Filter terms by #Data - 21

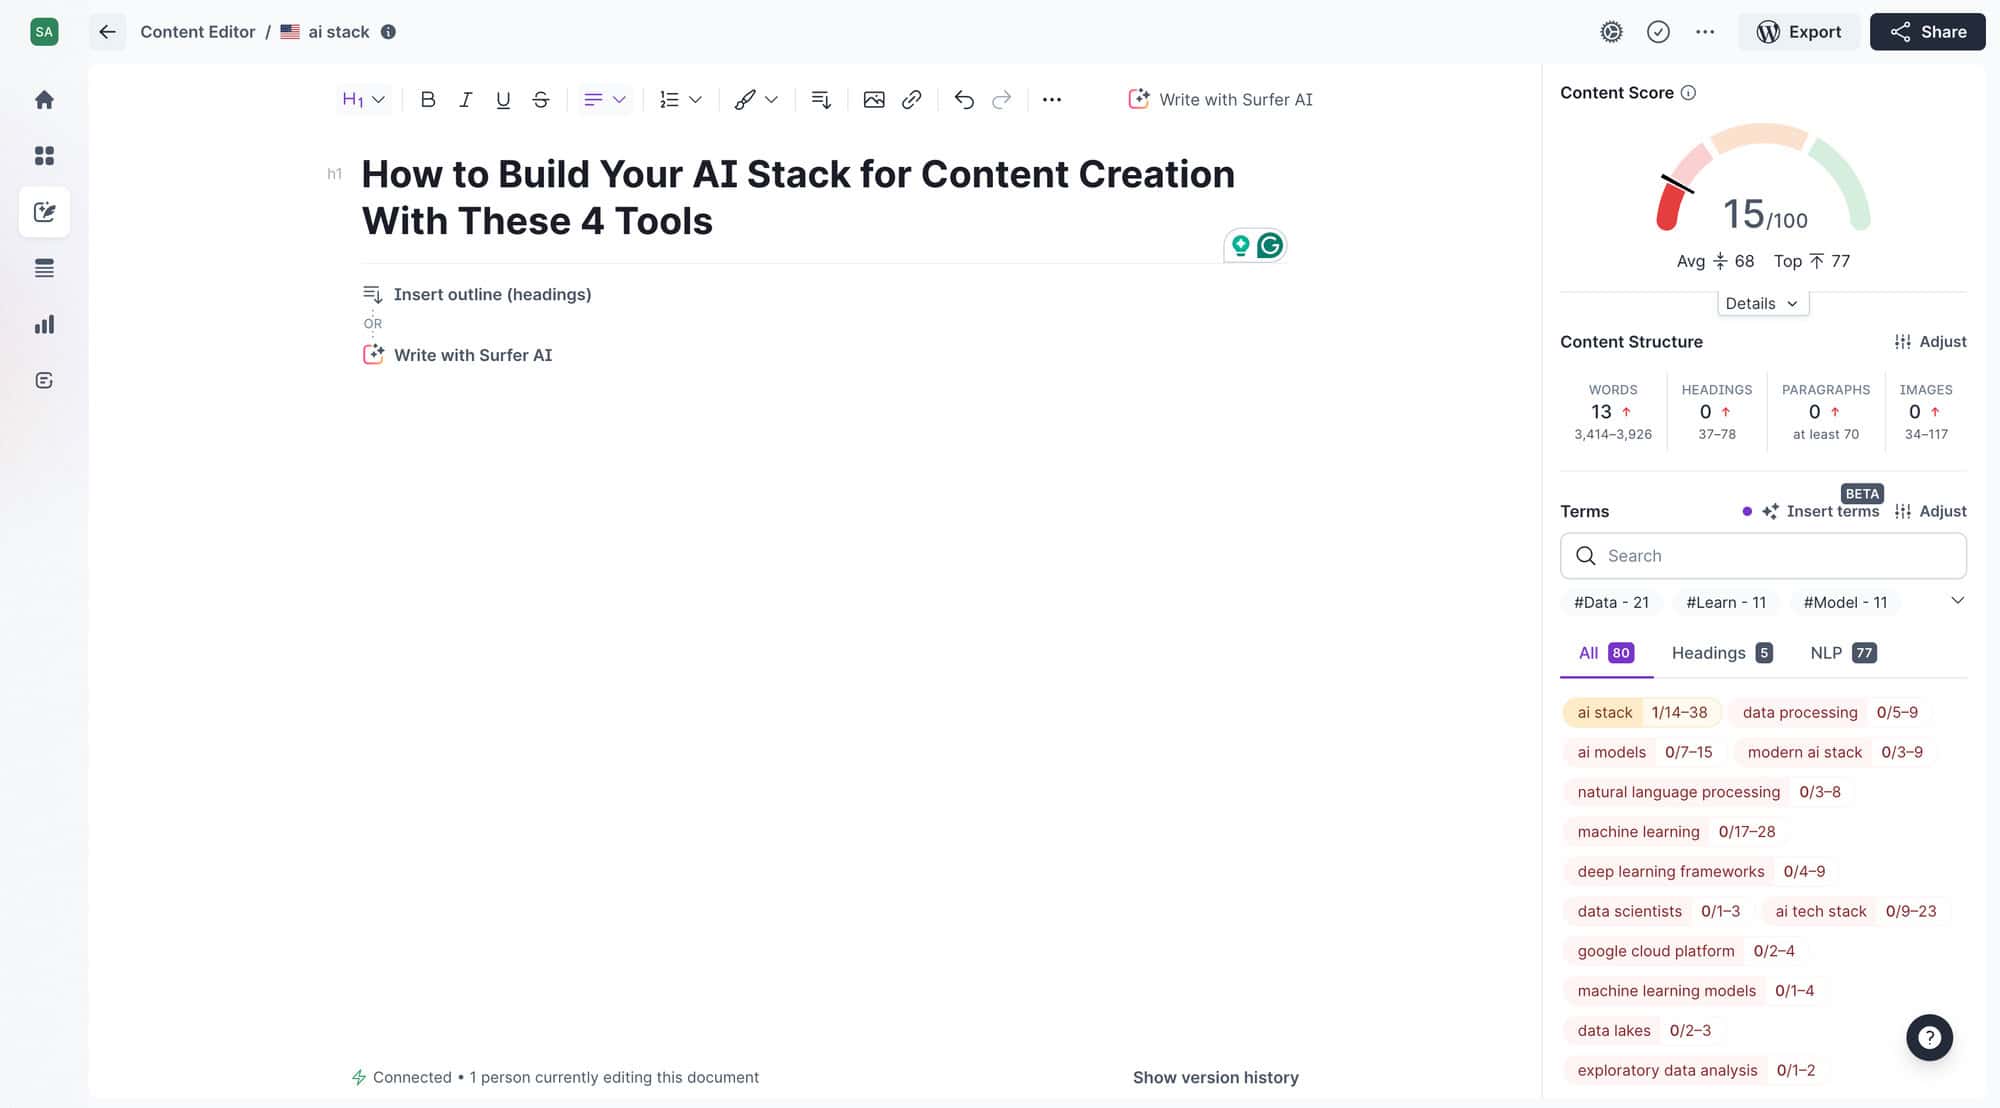pyautogui.click(x=1611, y=603)
